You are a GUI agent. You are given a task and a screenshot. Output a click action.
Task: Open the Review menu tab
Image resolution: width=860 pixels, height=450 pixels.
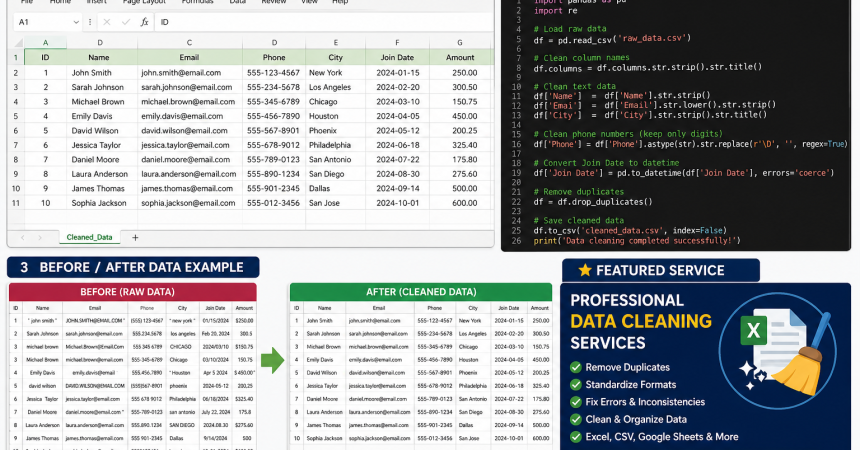(273, 2)
